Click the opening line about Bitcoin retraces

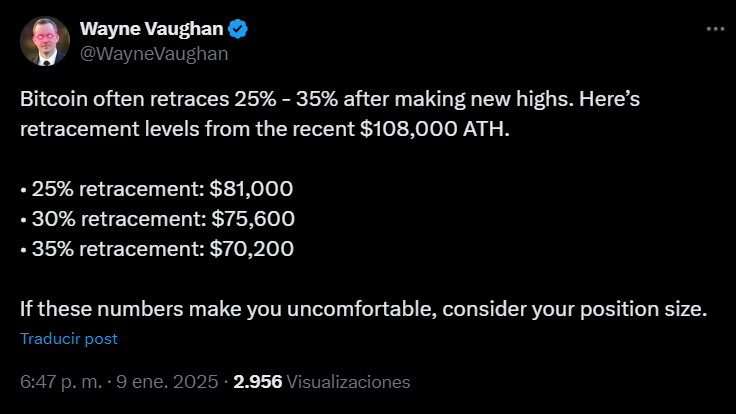pyautogui.click(x=330, y=99)
